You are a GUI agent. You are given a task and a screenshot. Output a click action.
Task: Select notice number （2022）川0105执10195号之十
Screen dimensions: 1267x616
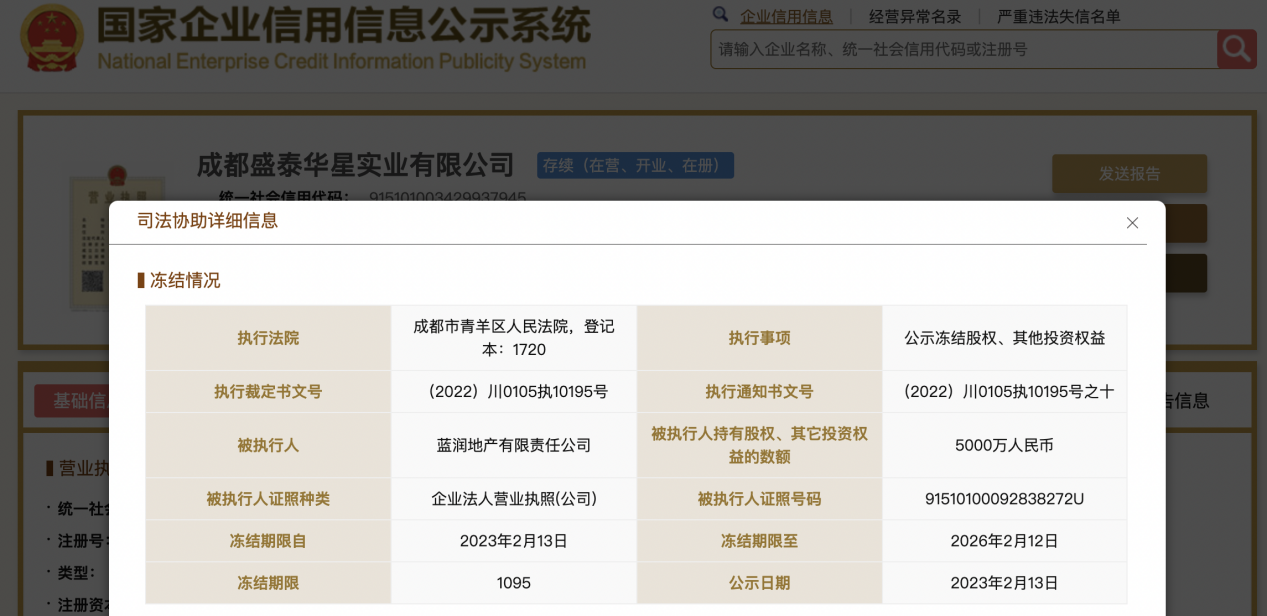(x=1005, y=392)
